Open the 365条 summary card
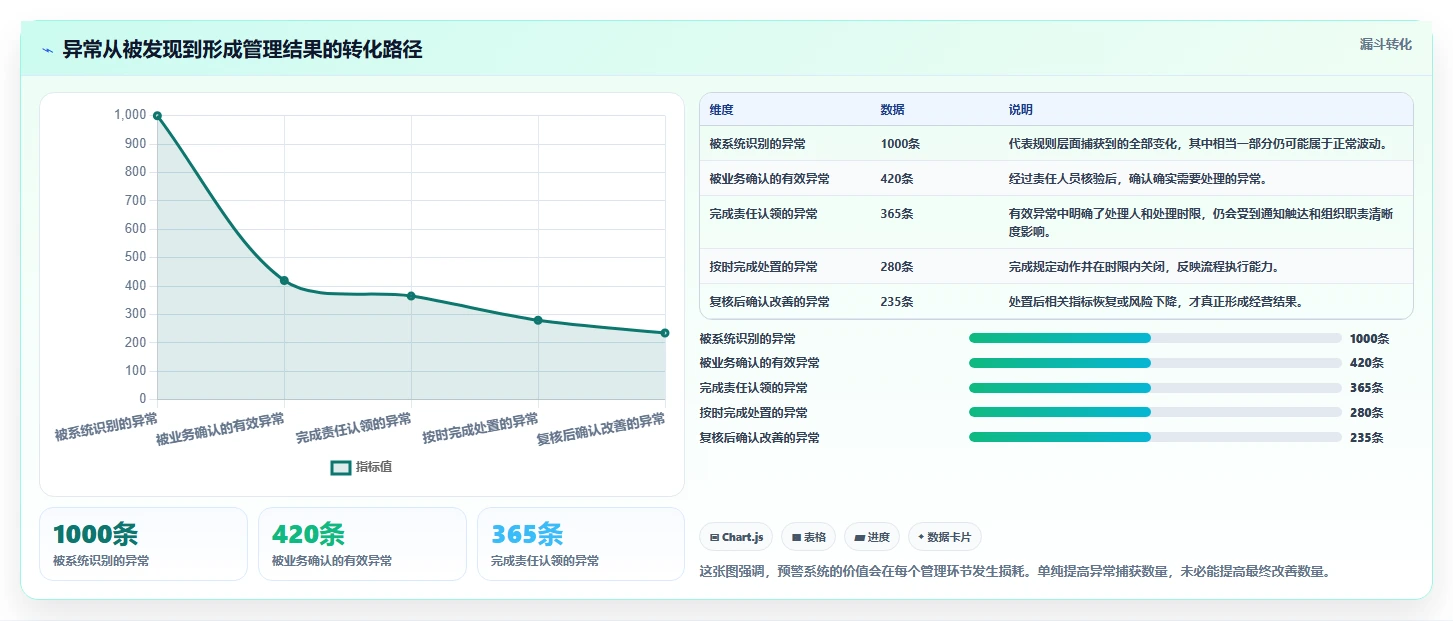Viewport: 1453px width, 621px height. [581, 544]
